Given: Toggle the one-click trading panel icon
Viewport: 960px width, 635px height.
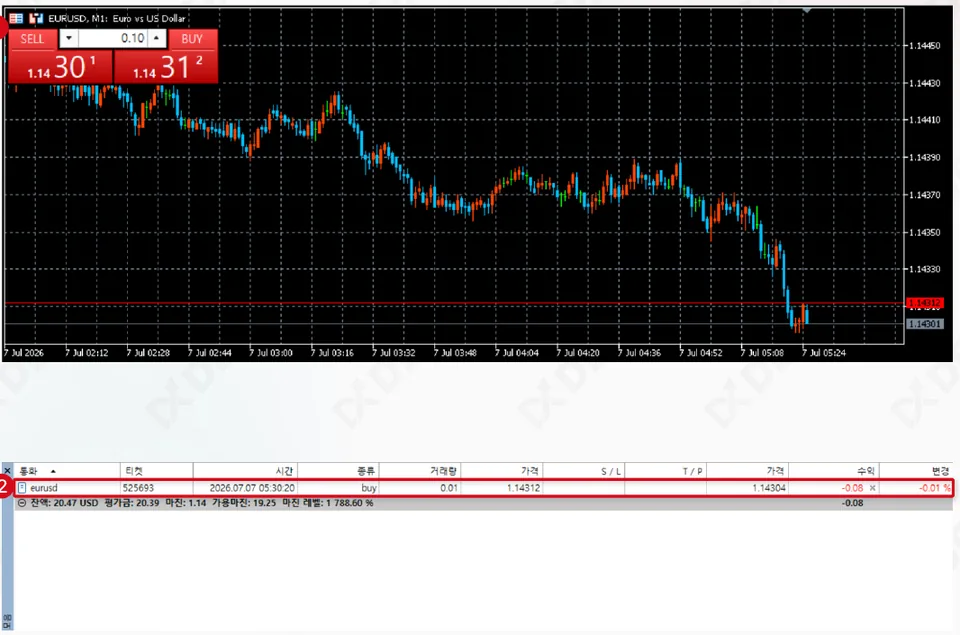Looking at the screenshot, I should pos(16,18).
